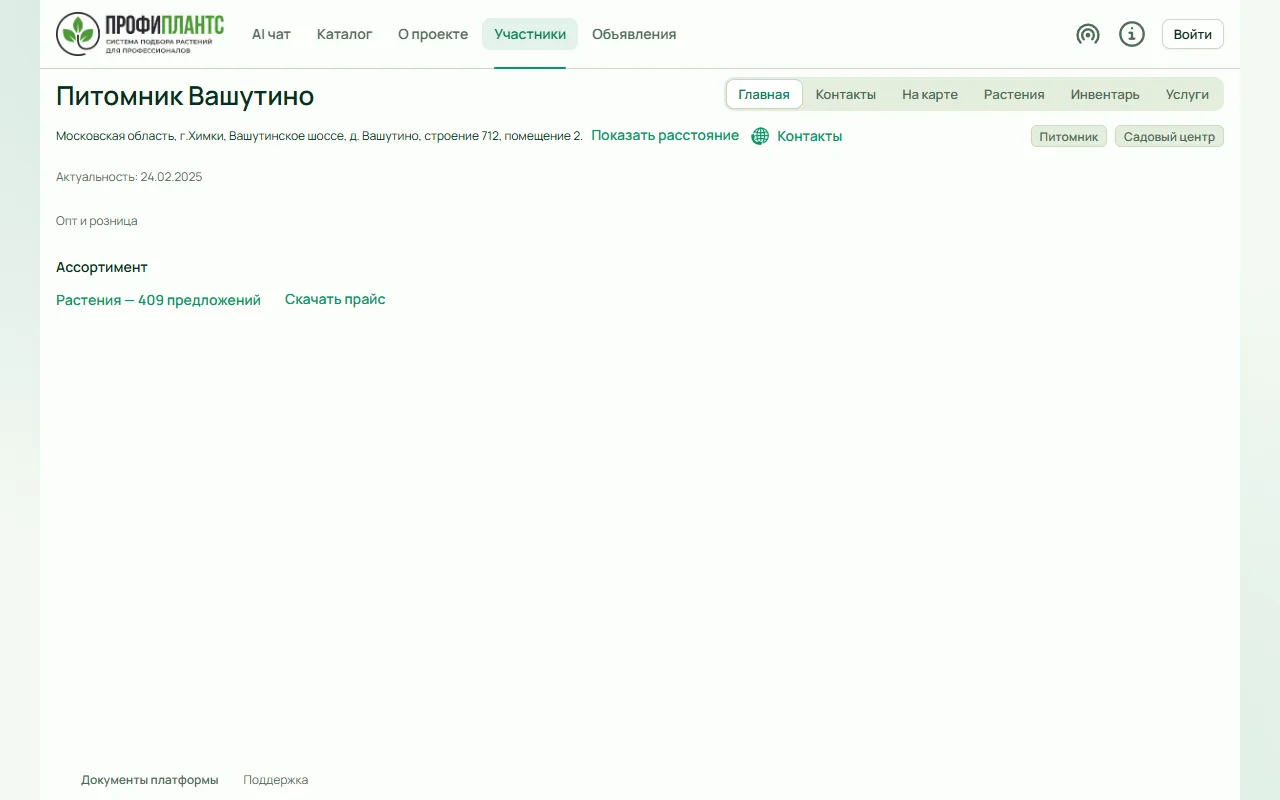Open Объявления in the top menu

(634, 34)
